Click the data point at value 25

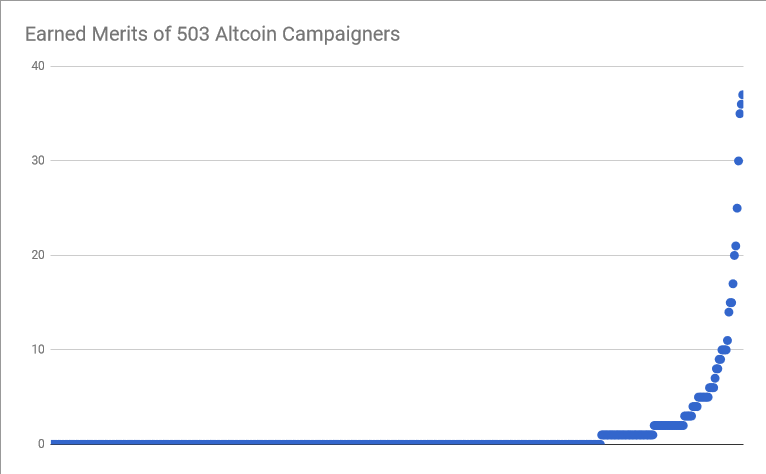point(737,208)
